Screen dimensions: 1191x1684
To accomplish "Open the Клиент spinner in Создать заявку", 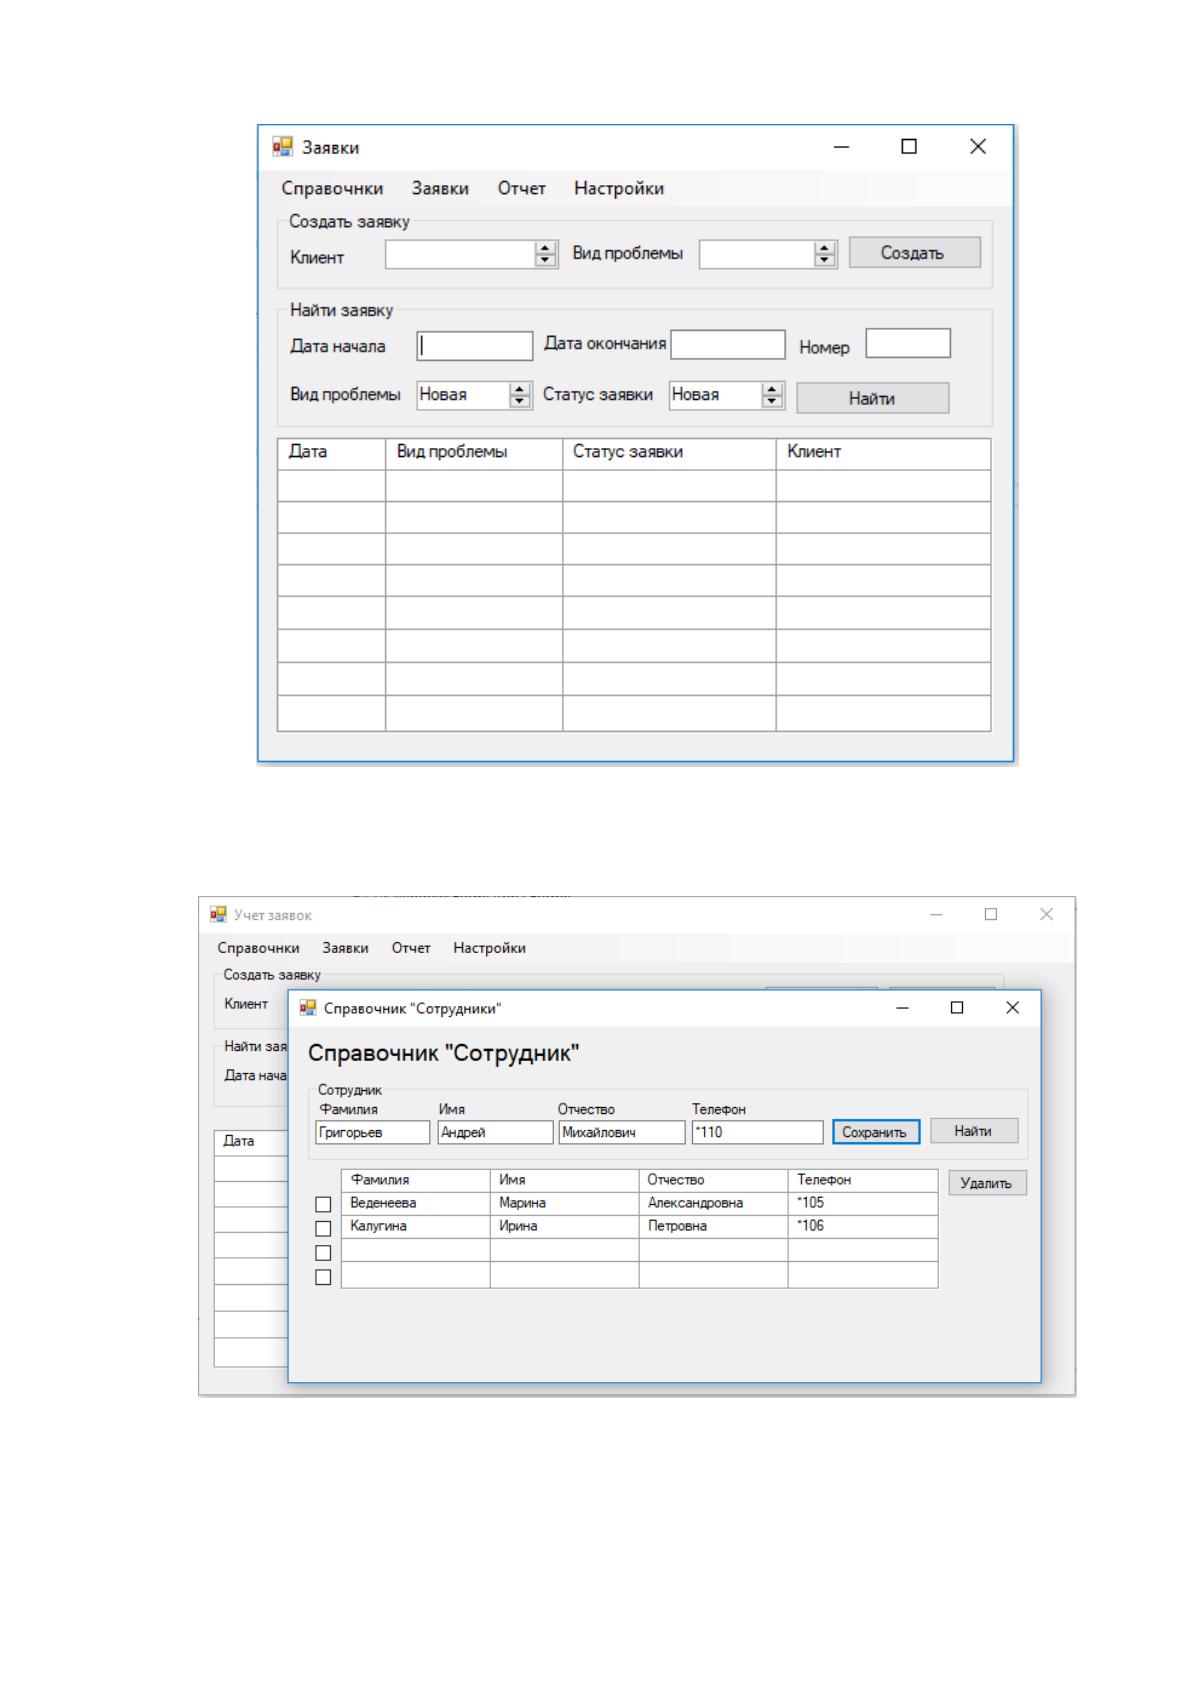I will 546,255.
